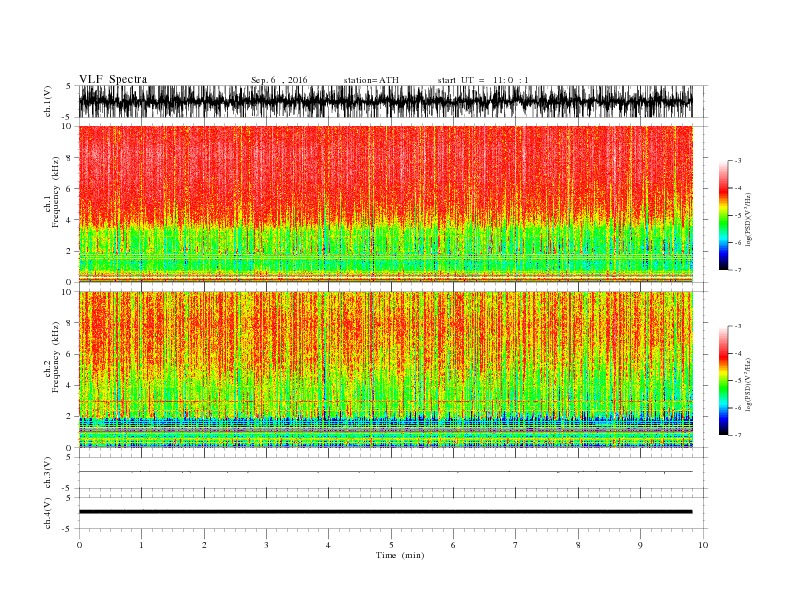
Task: Click the "station=ATH" header label
Action: point(371,80)
